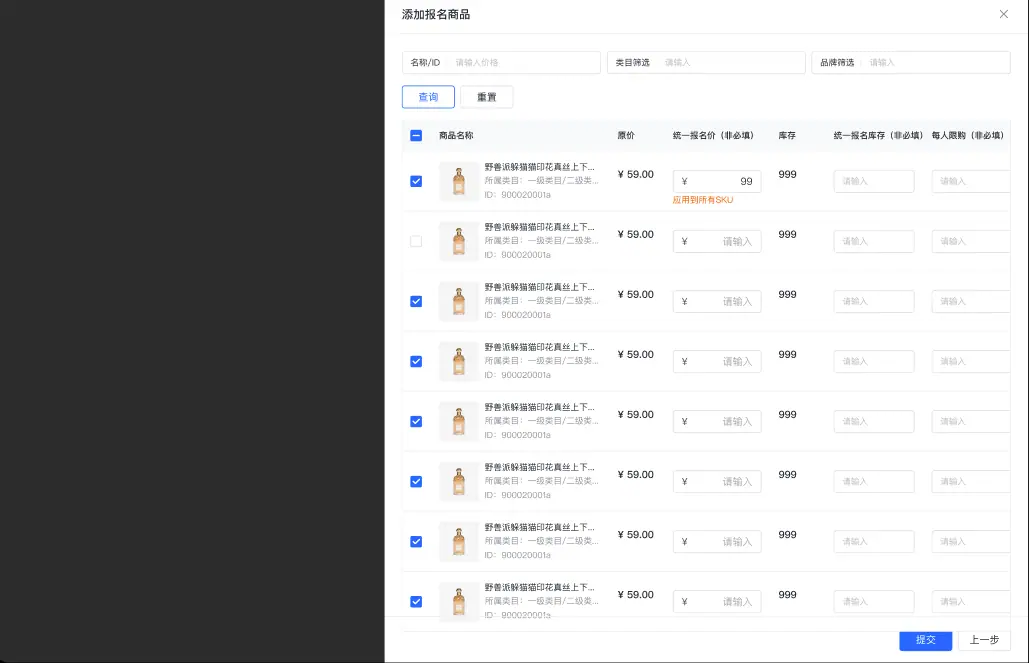Click stock input in the unchecked product row

coord(873,241)
